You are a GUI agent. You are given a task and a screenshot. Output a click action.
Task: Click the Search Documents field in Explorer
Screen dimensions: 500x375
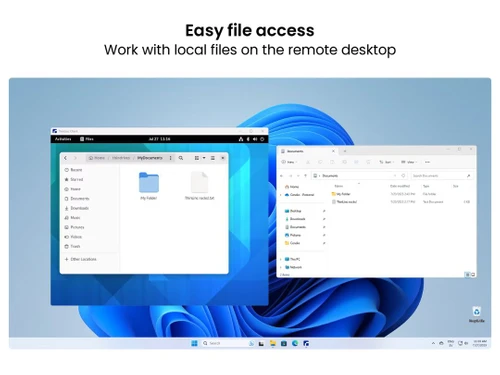point(442,176)
